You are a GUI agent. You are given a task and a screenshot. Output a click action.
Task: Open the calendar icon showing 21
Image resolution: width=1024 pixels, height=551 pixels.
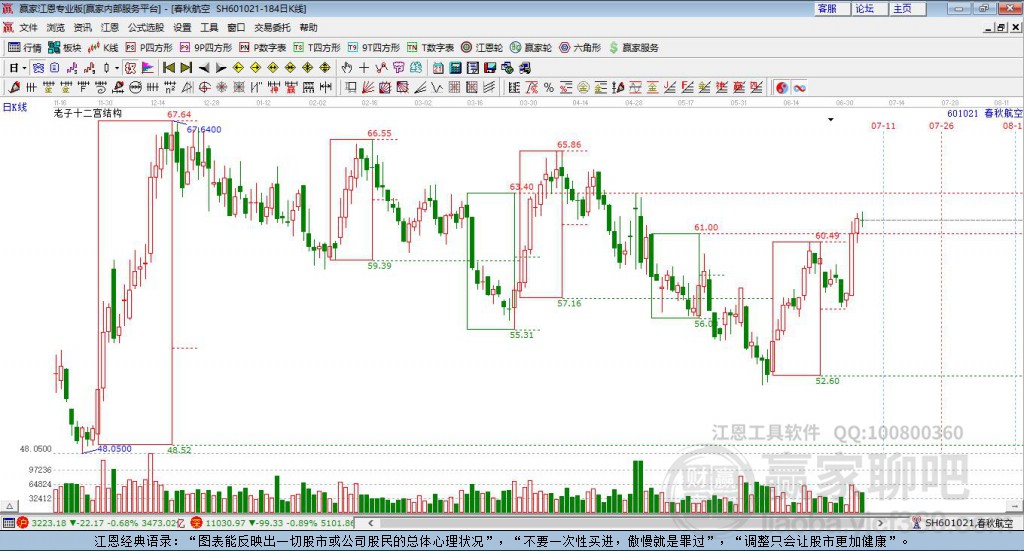[x=438, y=68]
